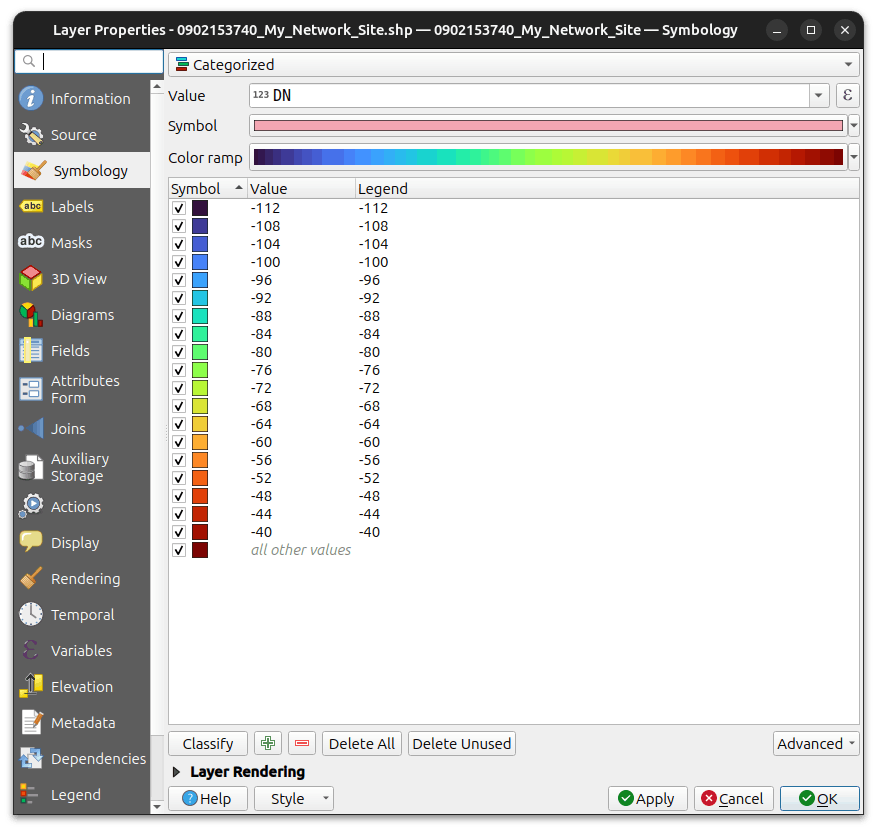Add a category with green plus button
Screen dimensions: 877x831
tap(268, 743)
